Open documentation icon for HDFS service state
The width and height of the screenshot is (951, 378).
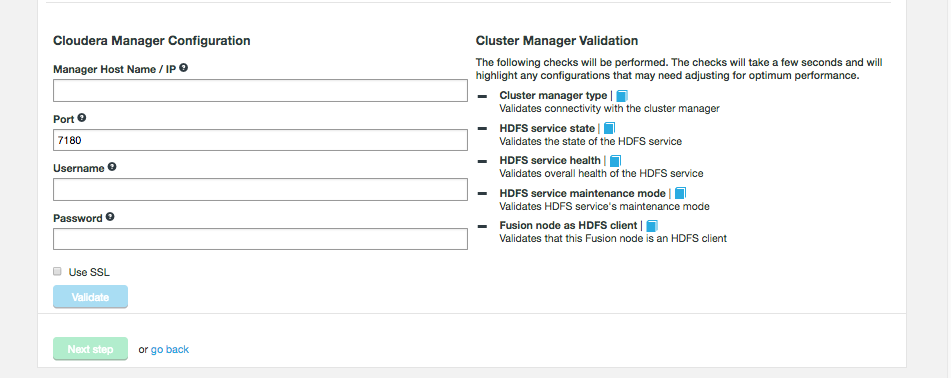tap(610, 128)
